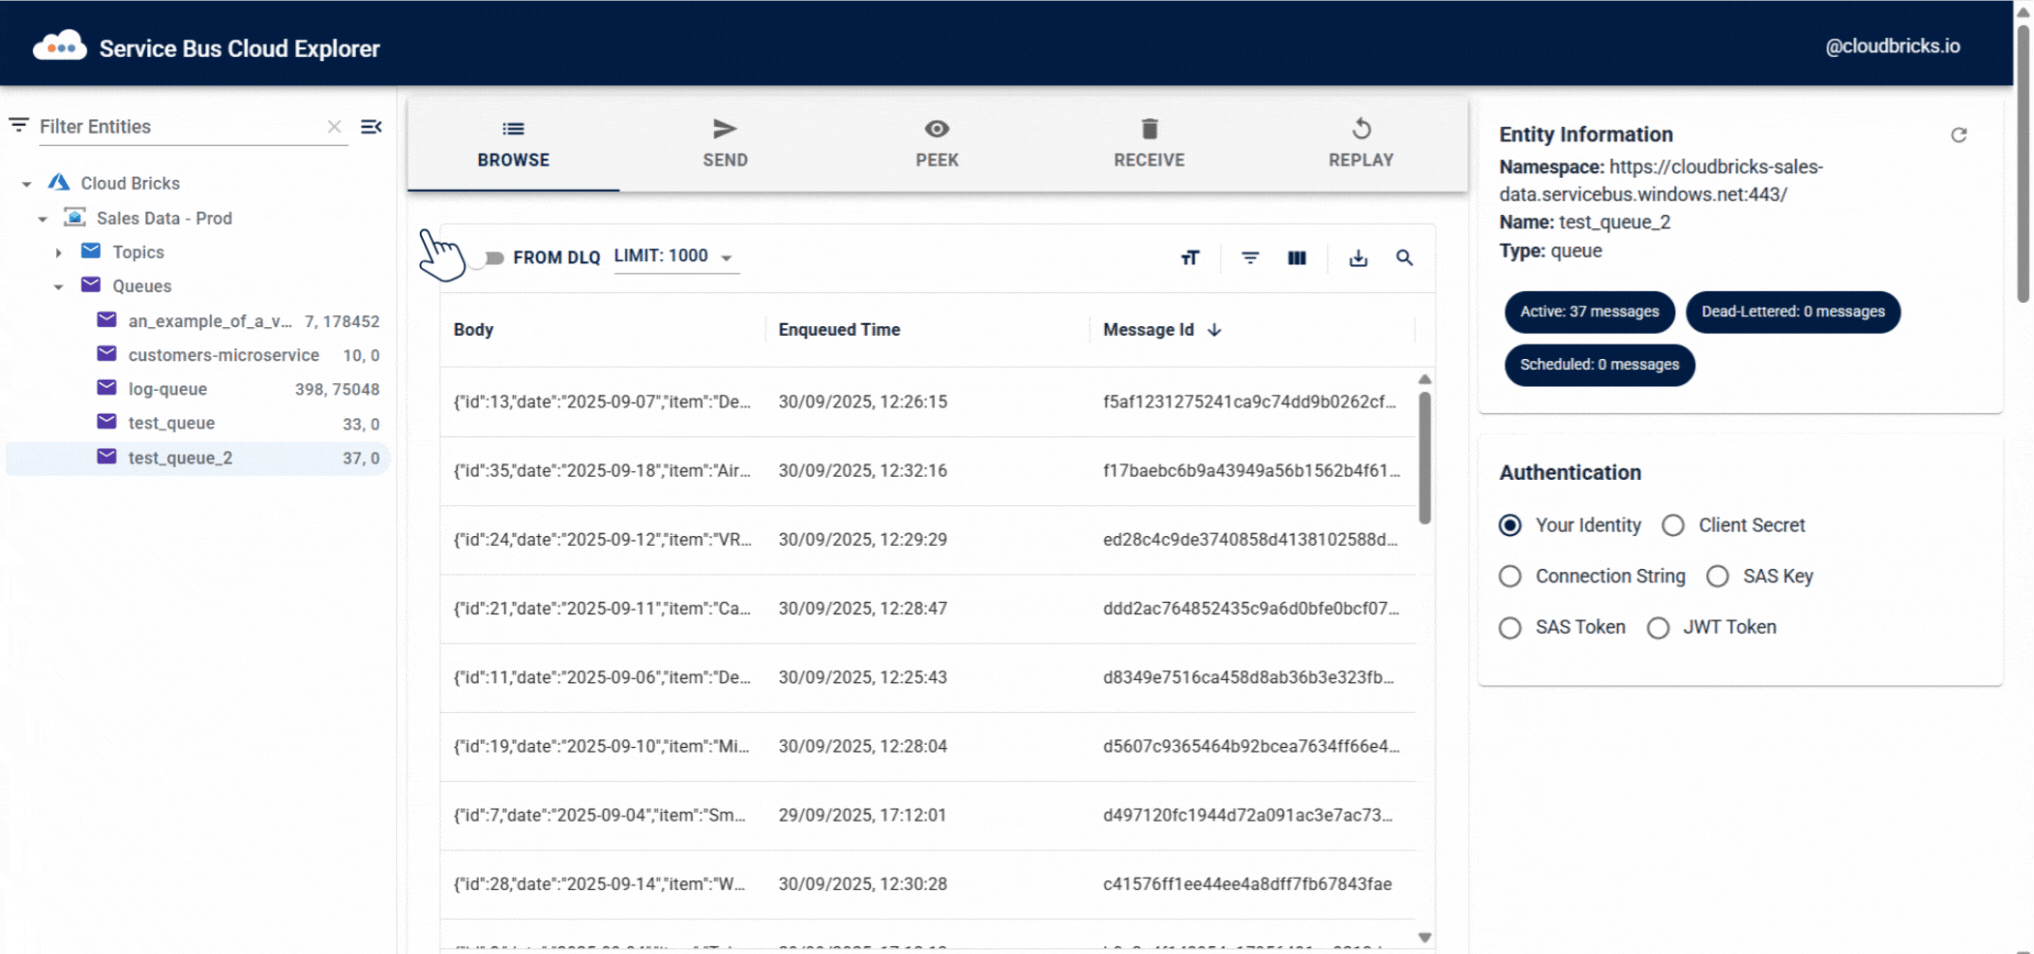This screenshot has width=2034, height=954.
Task: Click the table scroll down arrow
Action: click(1425, 937)
